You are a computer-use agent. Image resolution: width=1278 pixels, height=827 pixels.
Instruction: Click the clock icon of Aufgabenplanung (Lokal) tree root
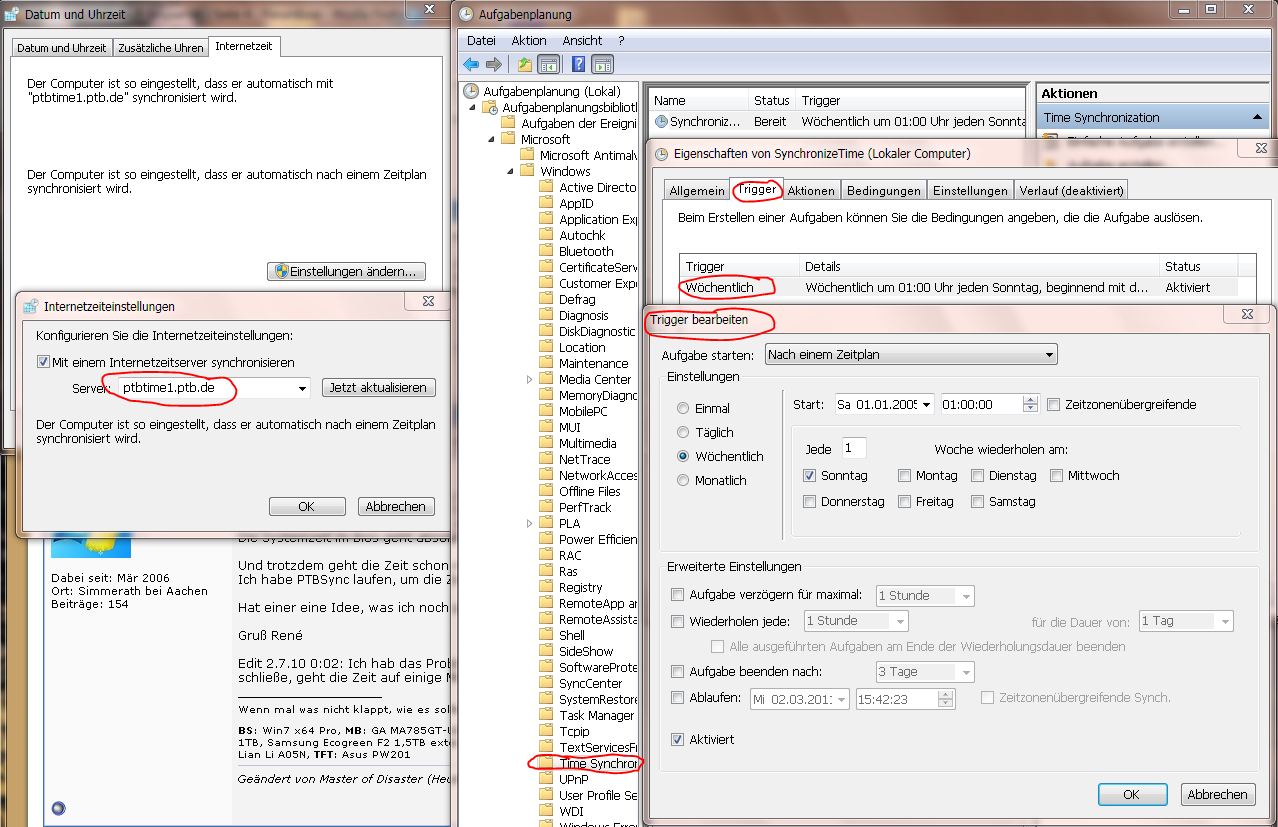tap(472, 91)
